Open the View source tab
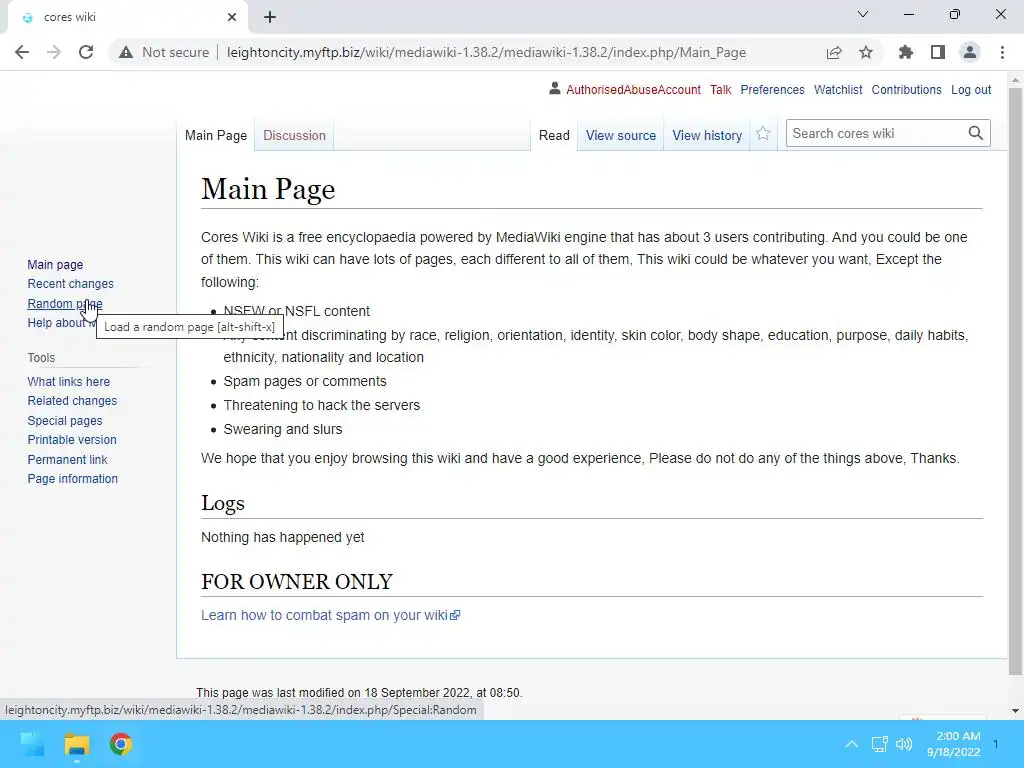The width and height of the screenshot is (1024, 768). 621,135
